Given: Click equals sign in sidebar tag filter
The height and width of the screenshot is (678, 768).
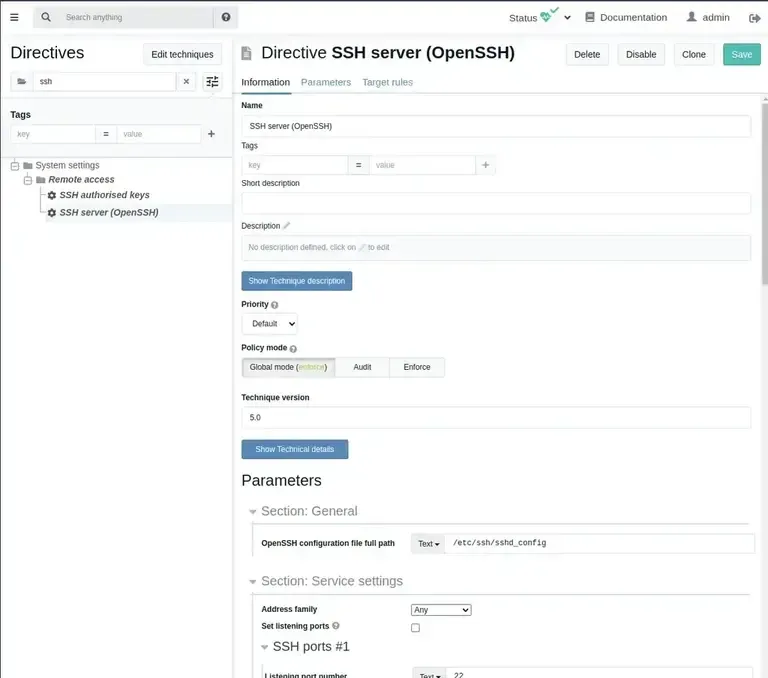Looking at the screenshot, I should coord(106,134).
